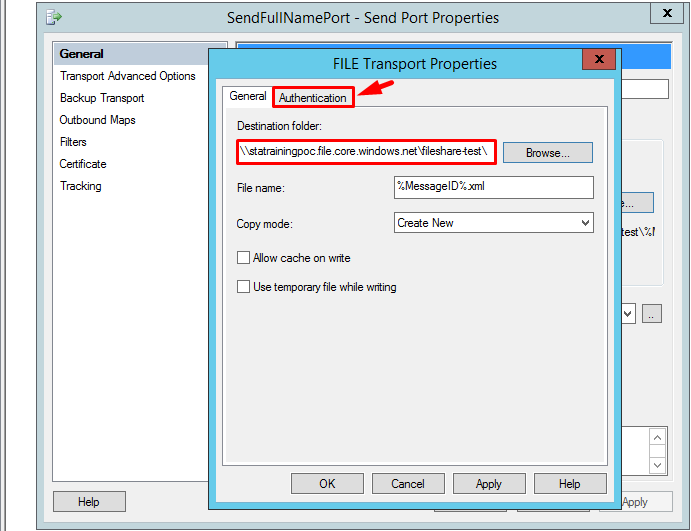Click the Destination folder path field

tap(366, 152)
